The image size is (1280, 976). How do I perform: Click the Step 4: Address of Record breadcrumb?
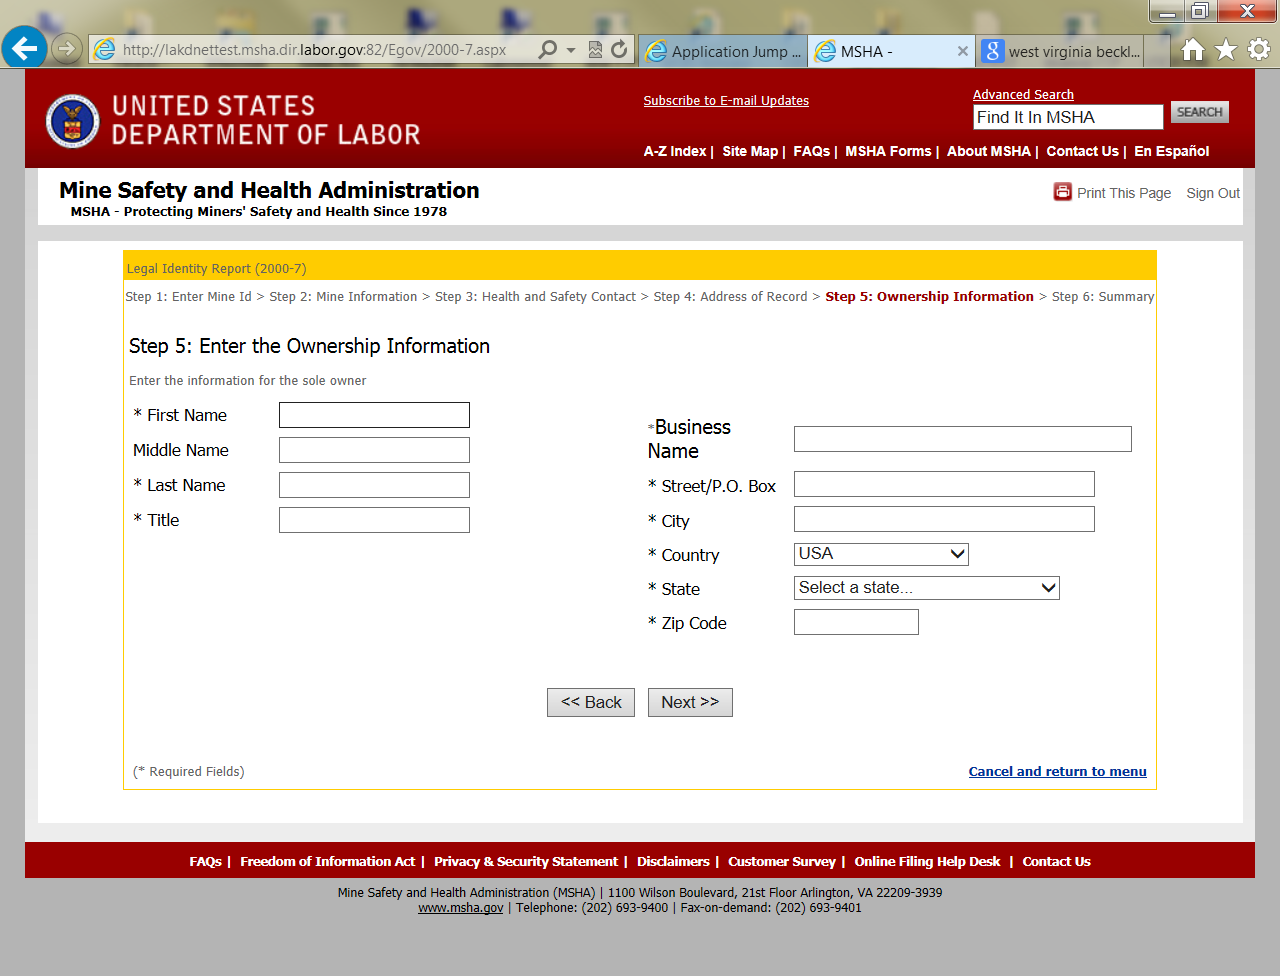tap(730, 297)
